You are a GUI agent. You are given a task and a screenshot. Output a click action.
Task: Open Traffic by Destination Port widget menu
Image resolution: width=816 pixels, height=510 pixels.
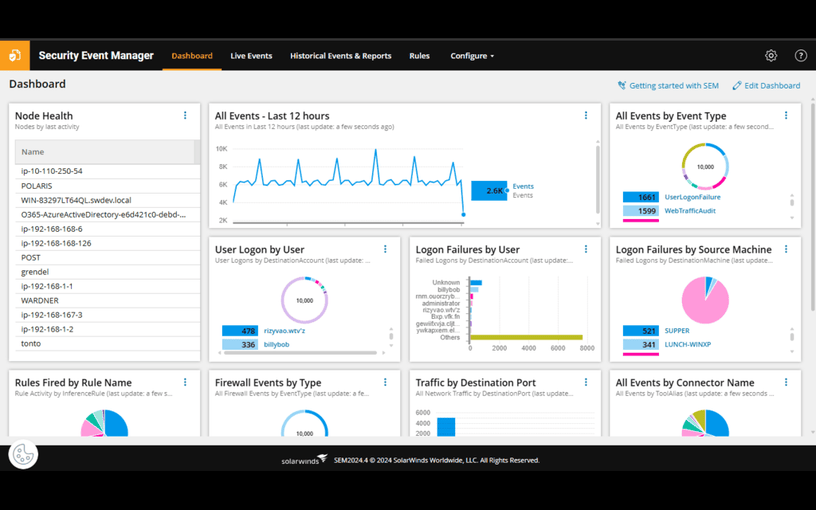click(585, 382)
